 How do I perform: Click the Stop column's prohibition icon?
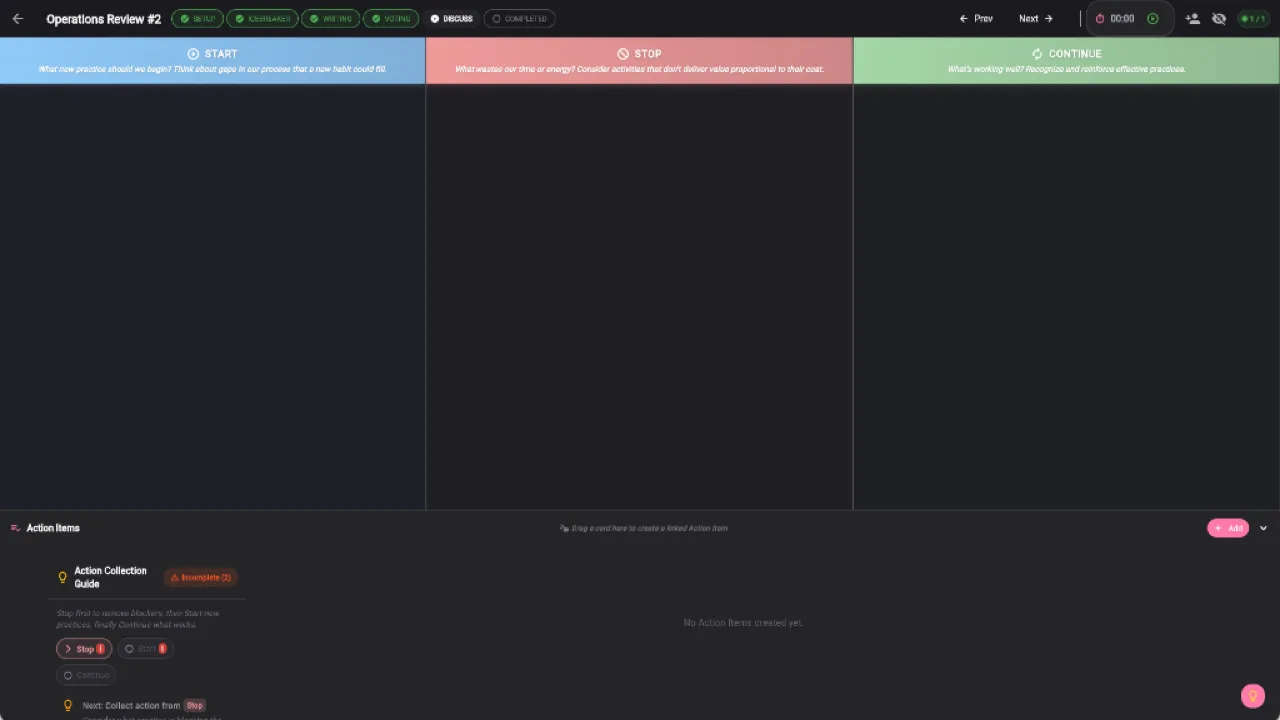623,53
